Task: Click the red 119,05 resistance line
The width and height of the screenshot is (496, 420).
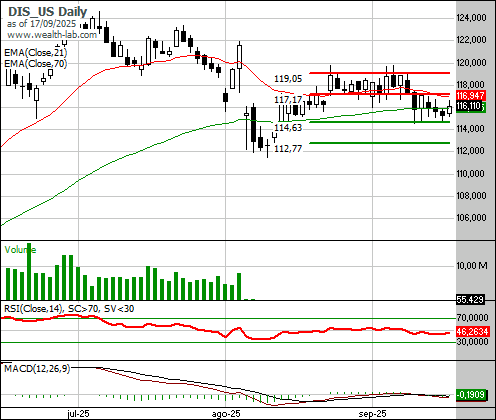Action: coord(380,73)
